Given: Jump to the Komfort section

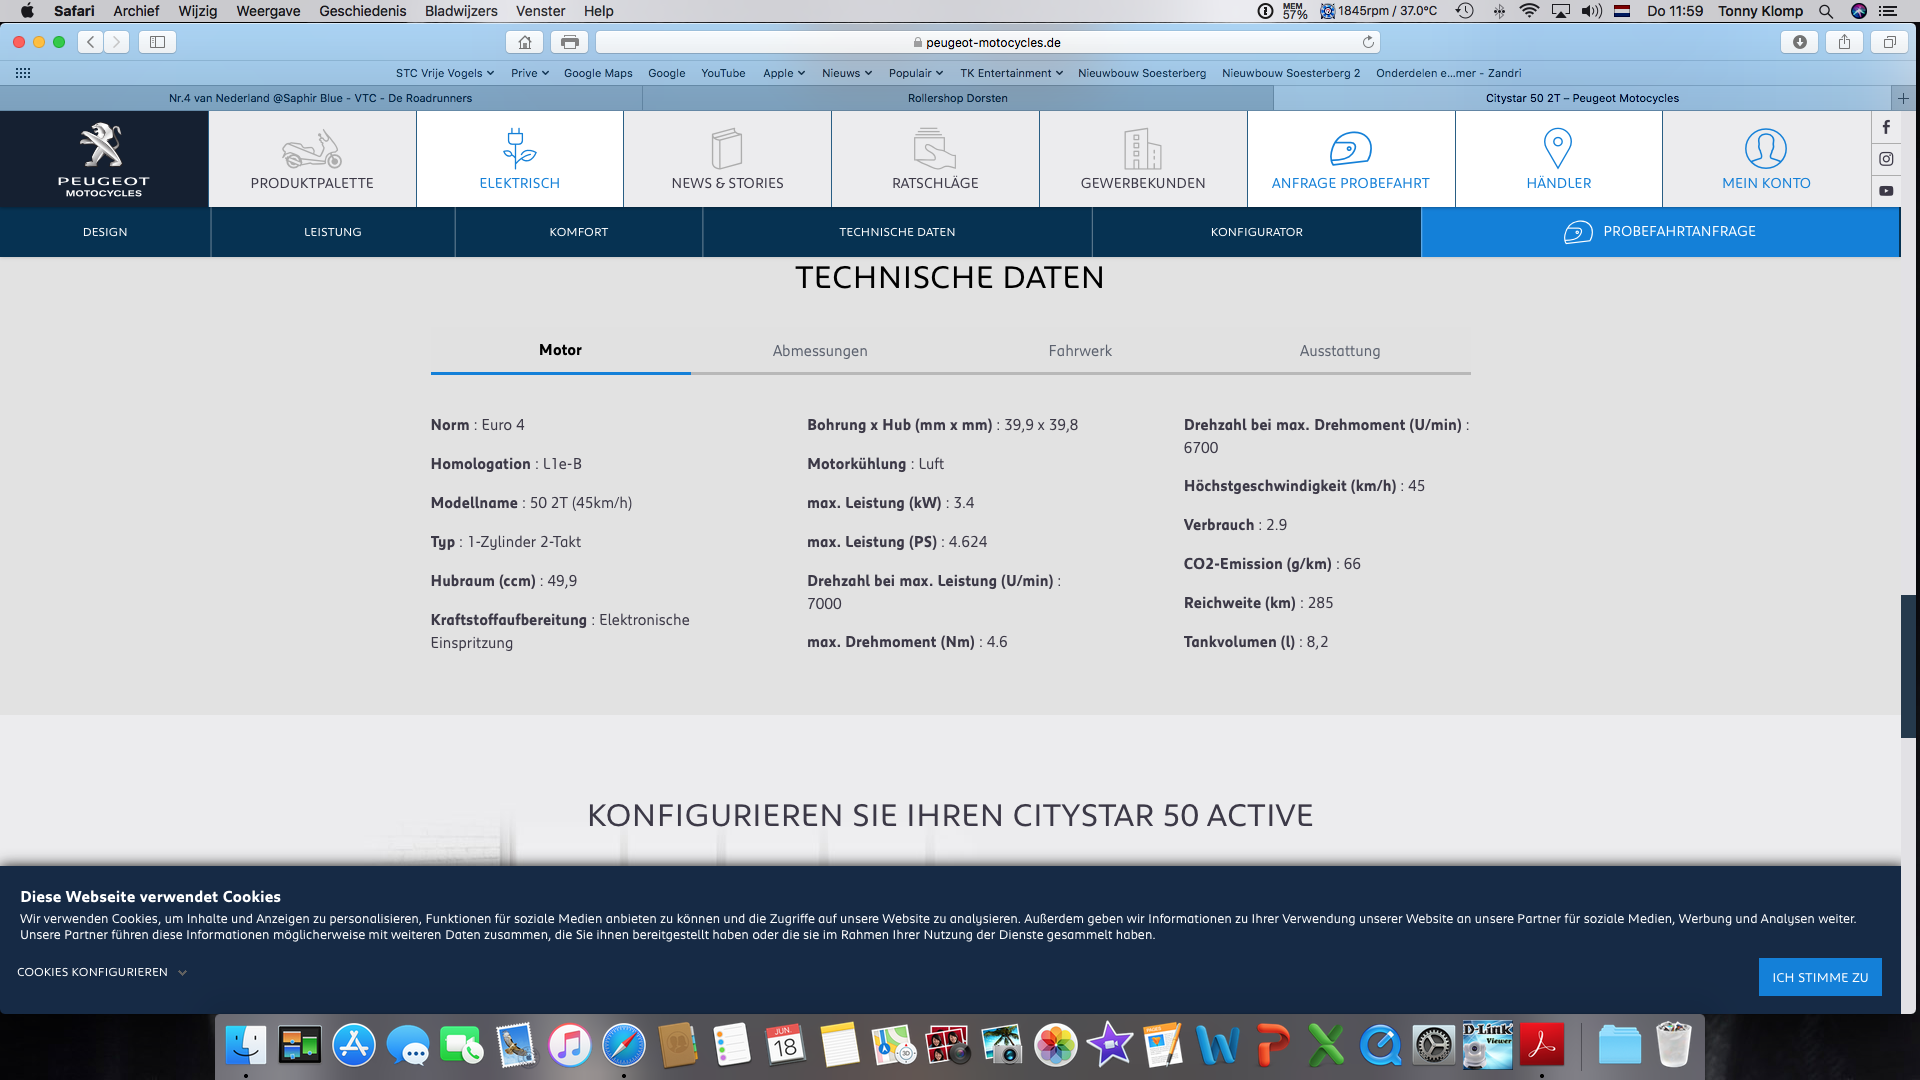Looking at the screenshot, I should click(578, 232).
